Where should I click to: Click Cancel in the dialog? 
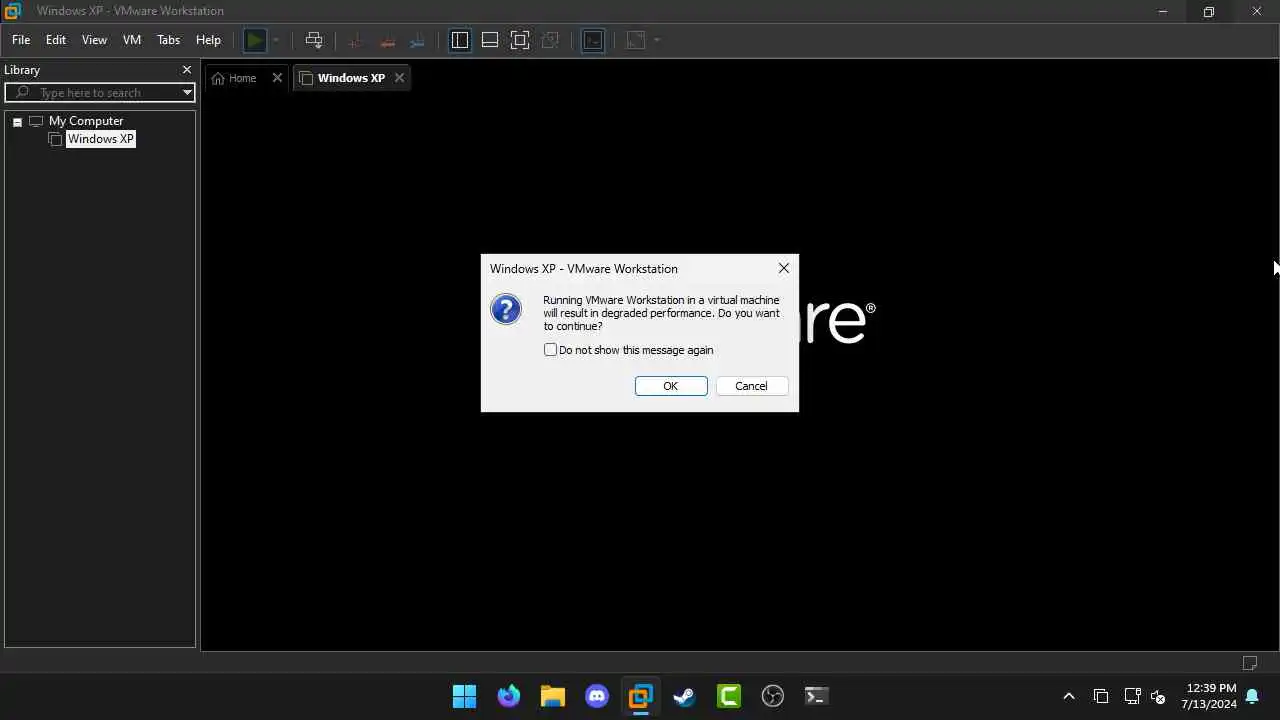pos(751,386)
